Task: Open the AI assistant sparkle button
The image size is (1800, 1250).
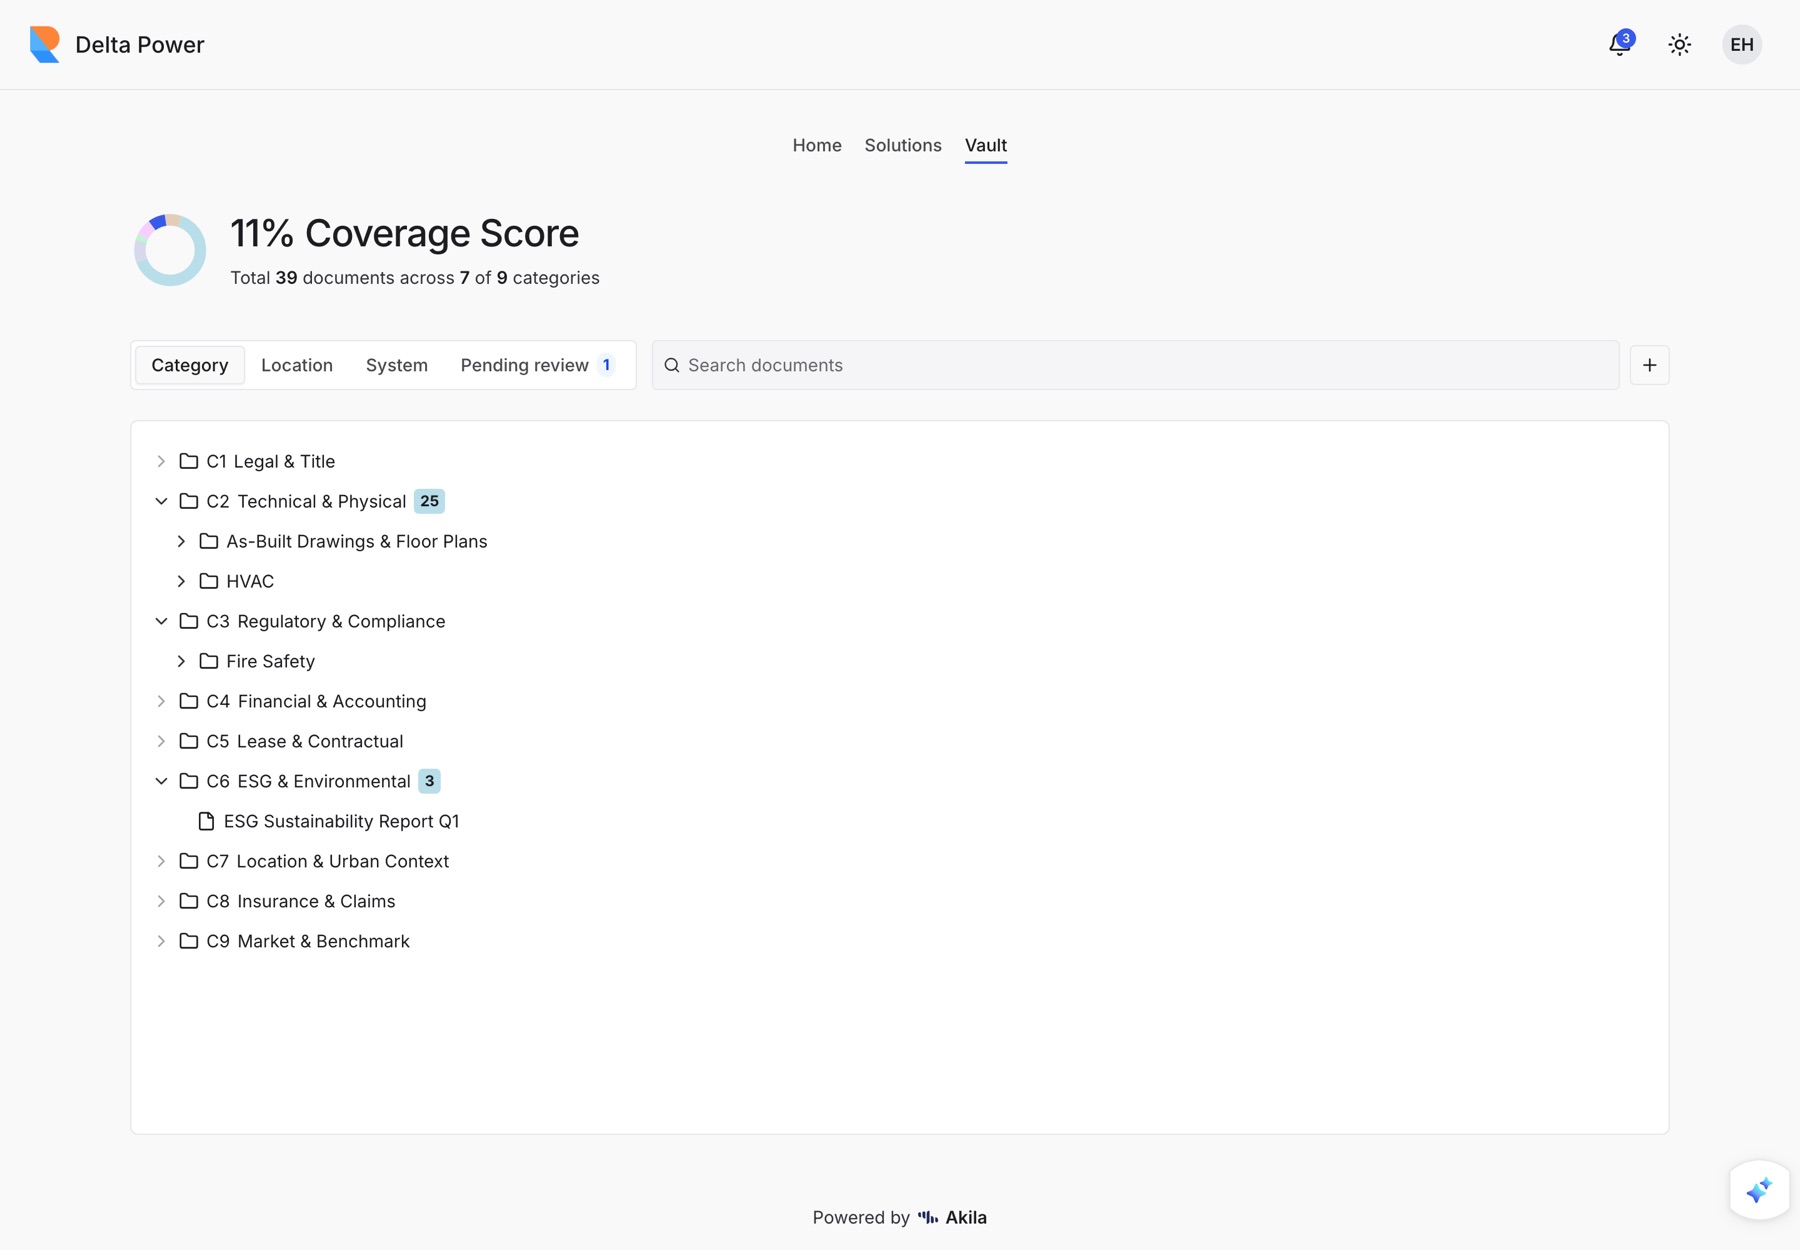Action: (1759, 1190)
